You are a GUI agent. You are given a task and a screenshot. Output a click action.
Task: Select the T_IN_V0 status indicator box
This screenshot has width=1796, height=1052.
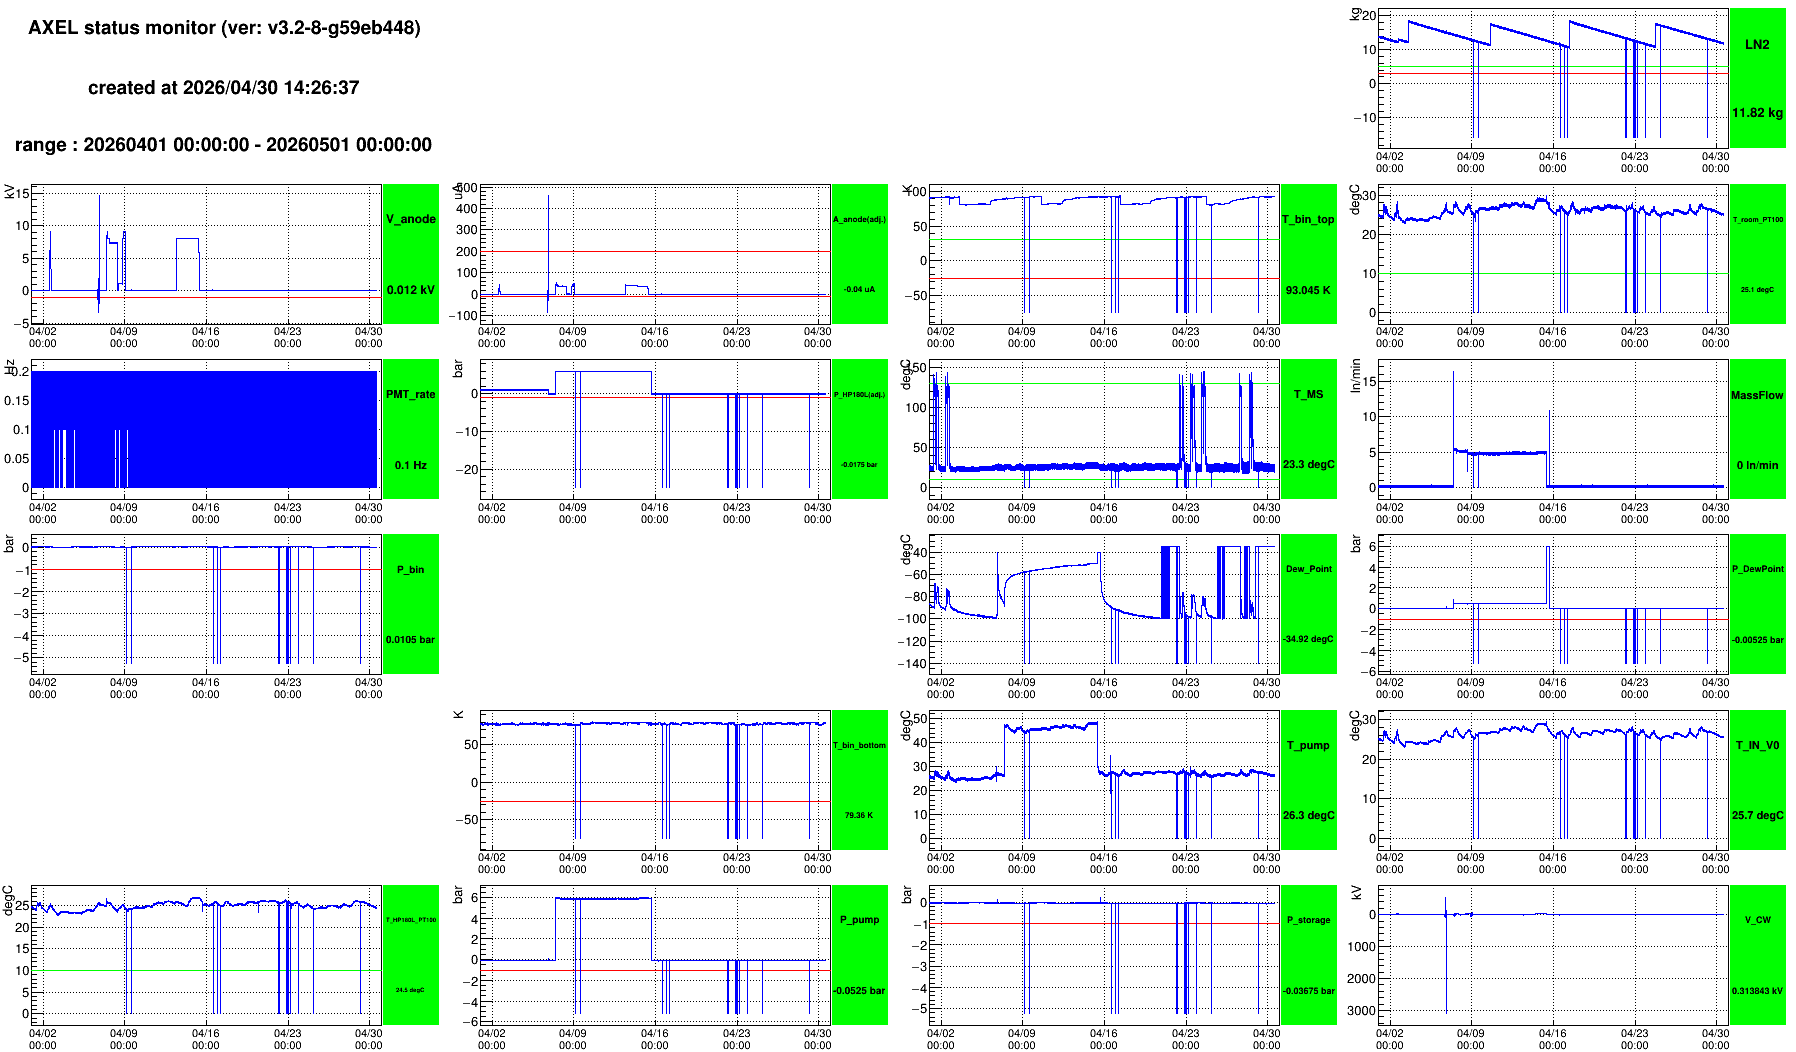[1757, 780]
